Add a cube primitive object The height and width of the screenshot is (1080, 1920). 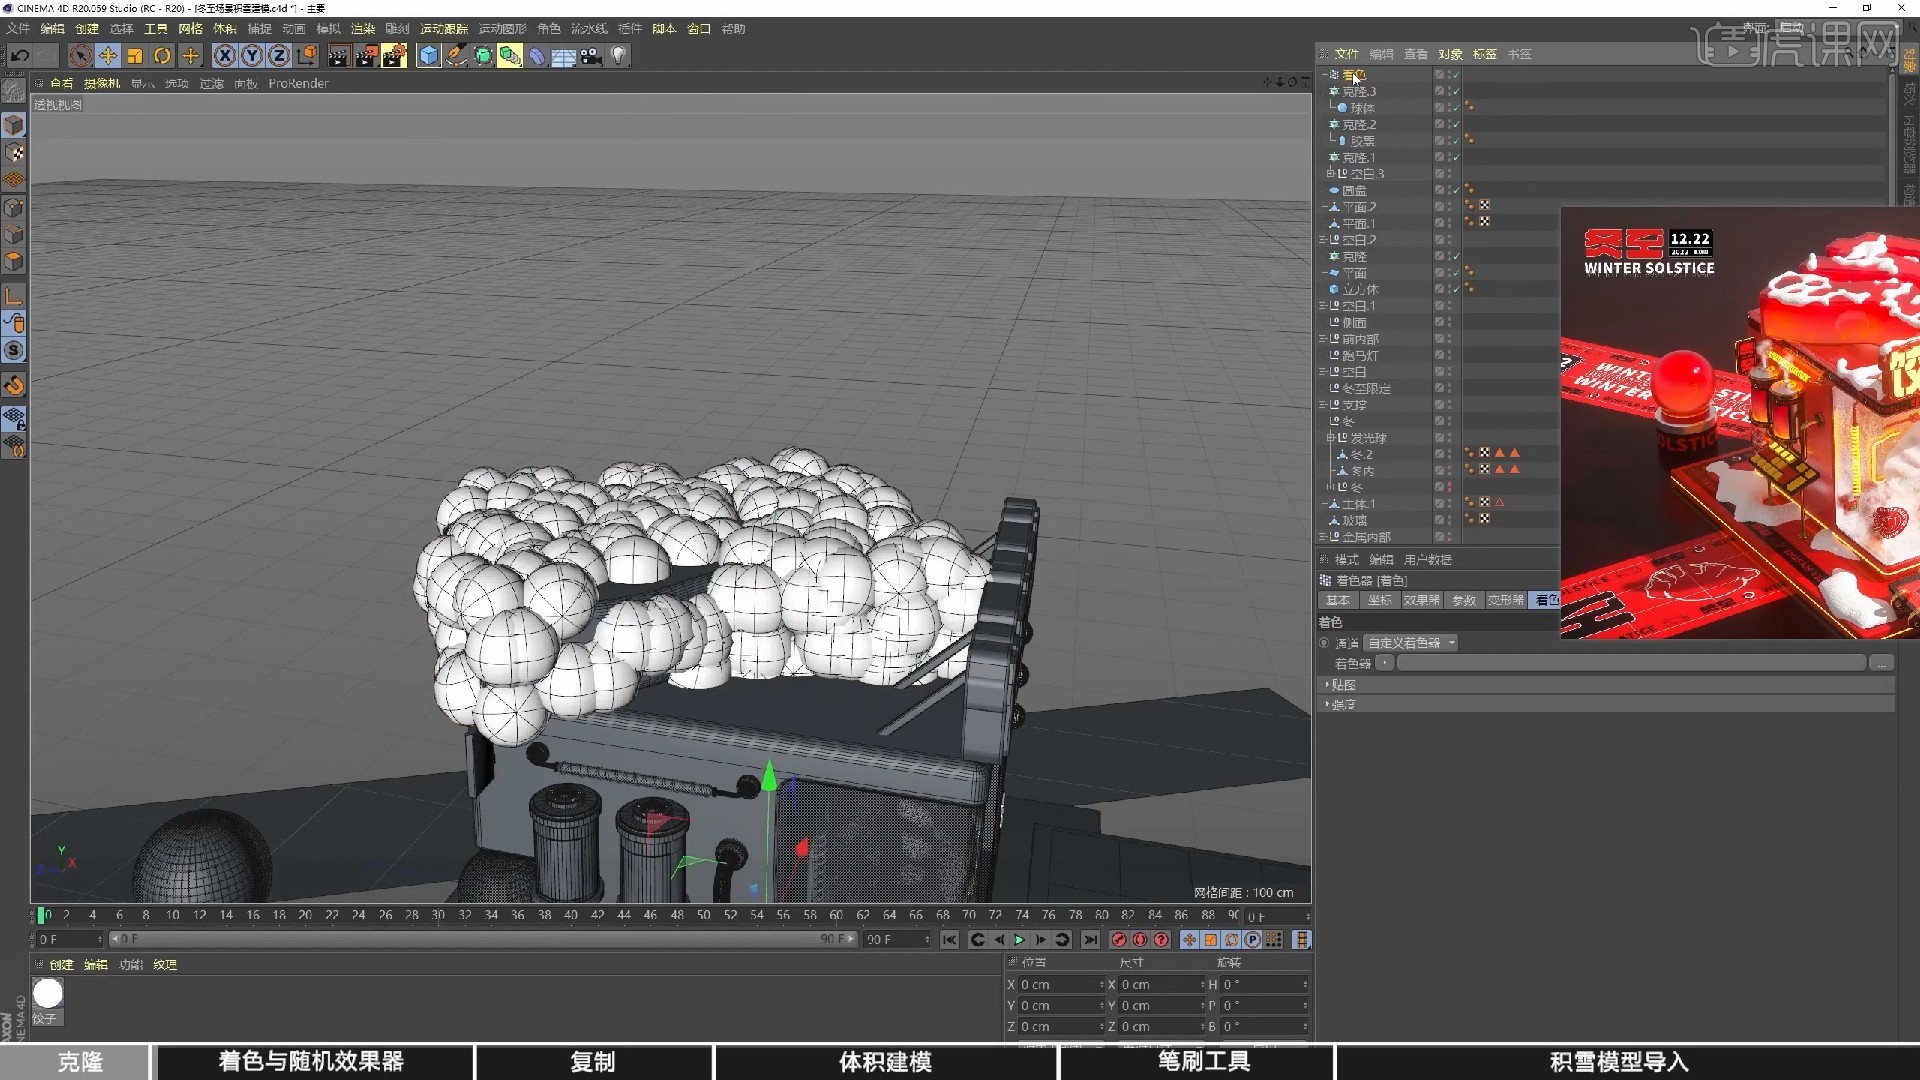429,56
